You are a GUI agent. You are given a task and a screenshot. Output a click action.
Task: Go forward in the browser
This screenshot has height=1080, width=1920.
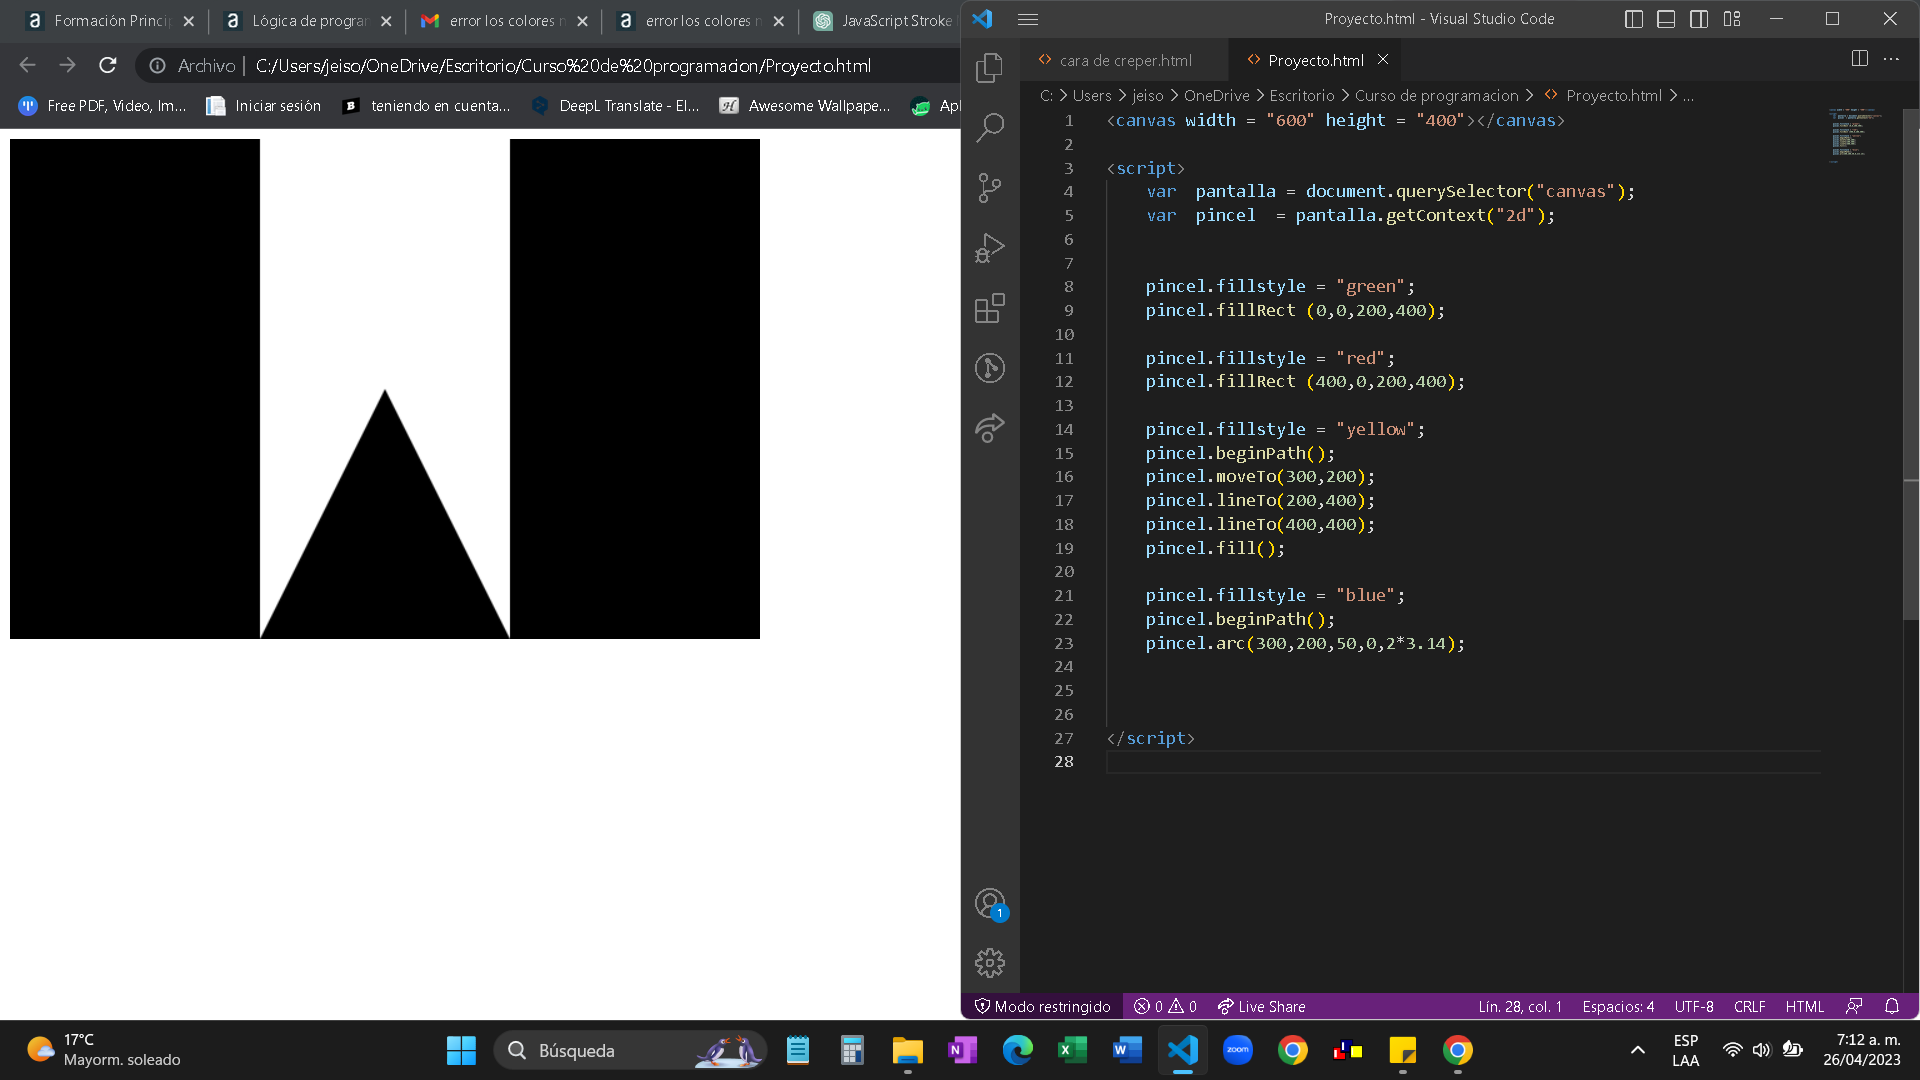(x=67, y=65)
